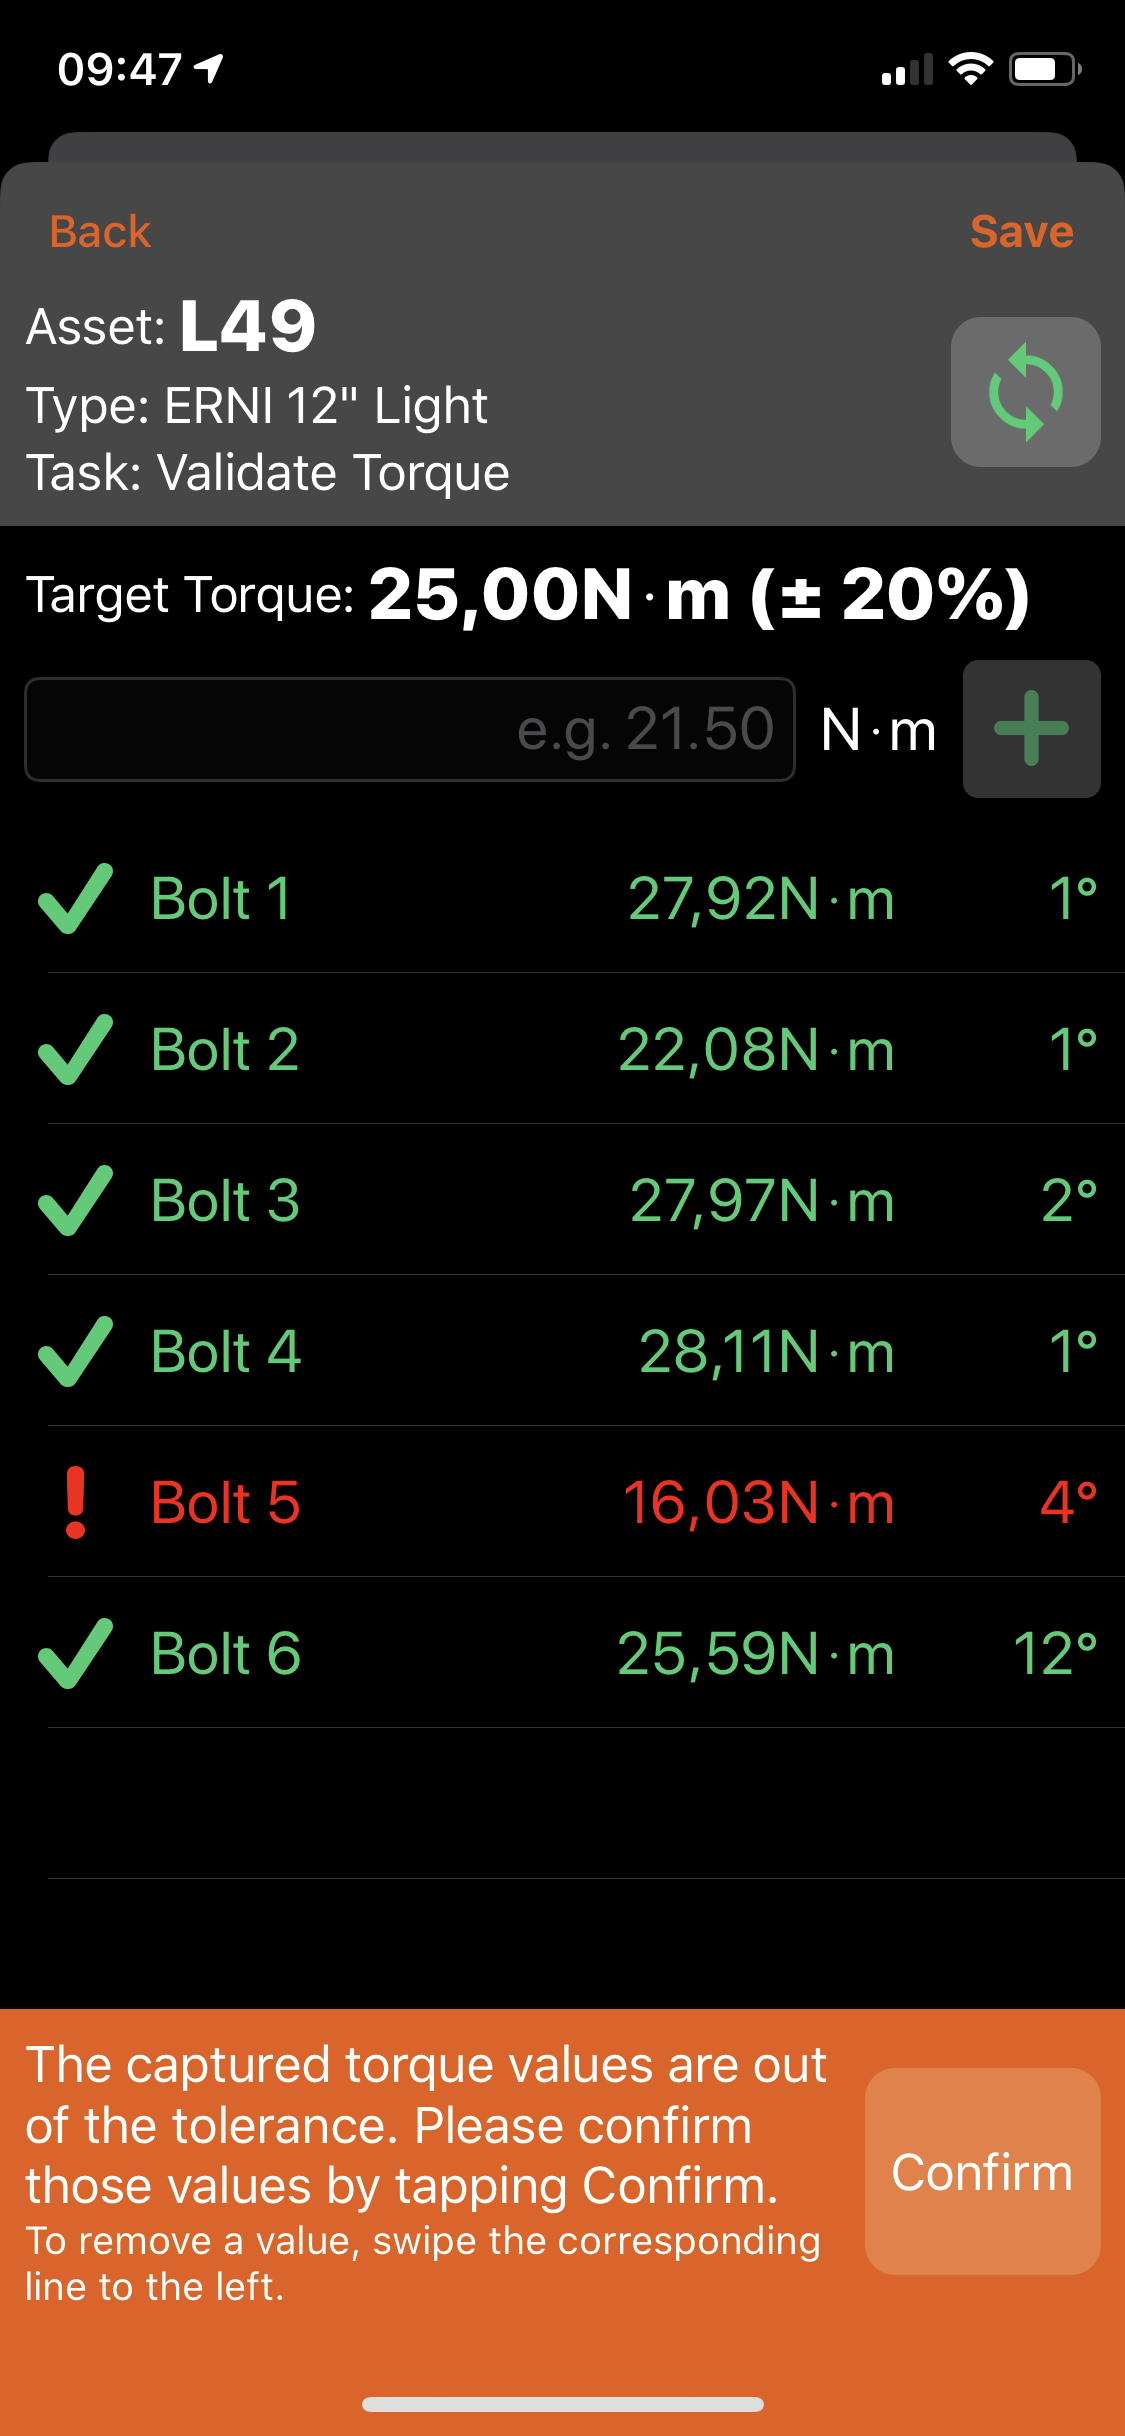1125x2436 pixels.
Task: Tap the home indicator bar
Action: click(563, 2404)
